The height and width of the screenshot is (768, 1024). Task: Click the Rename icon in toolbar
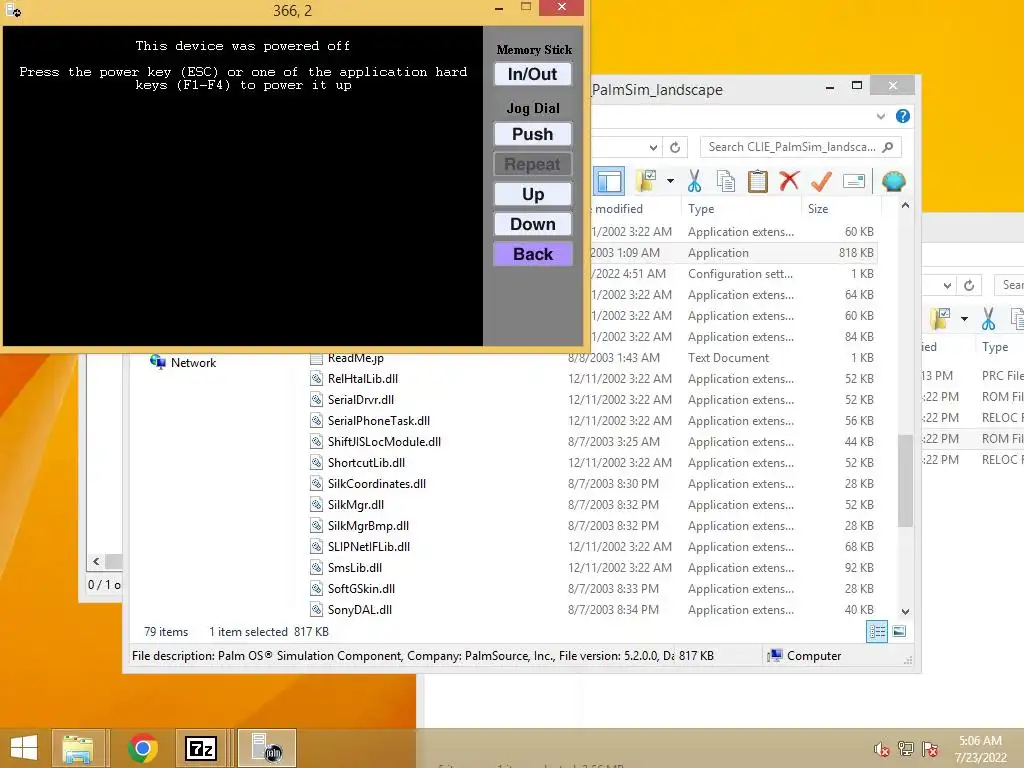(854, 181)
